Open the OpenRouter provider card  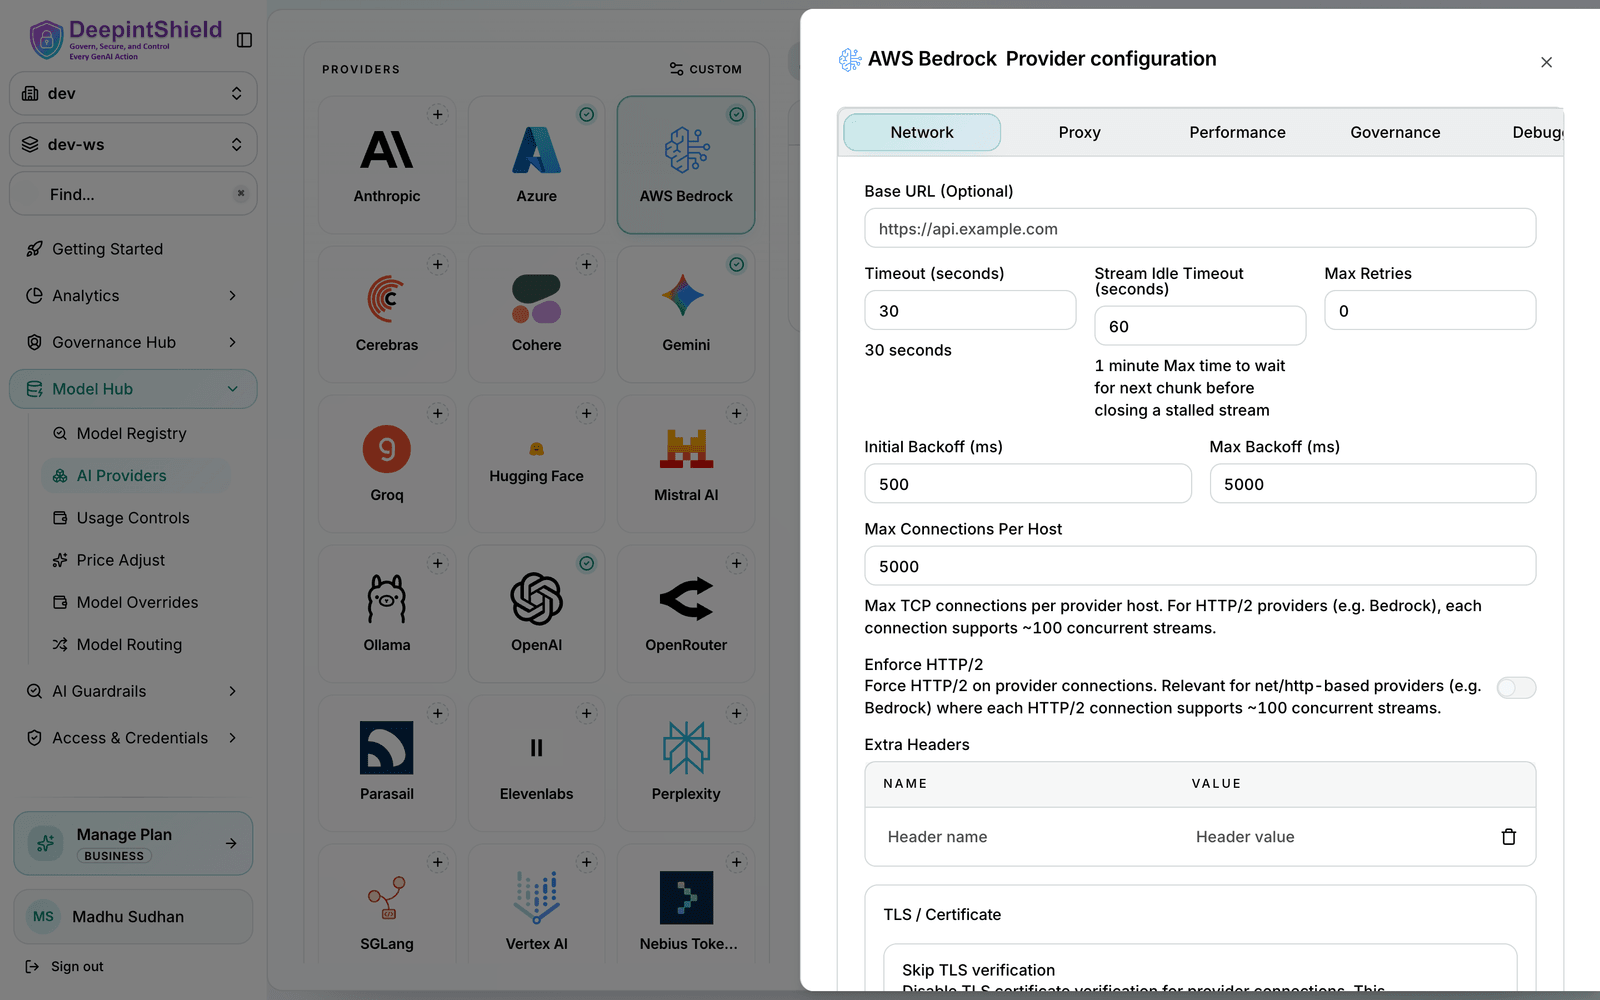(x=686, y=614)
